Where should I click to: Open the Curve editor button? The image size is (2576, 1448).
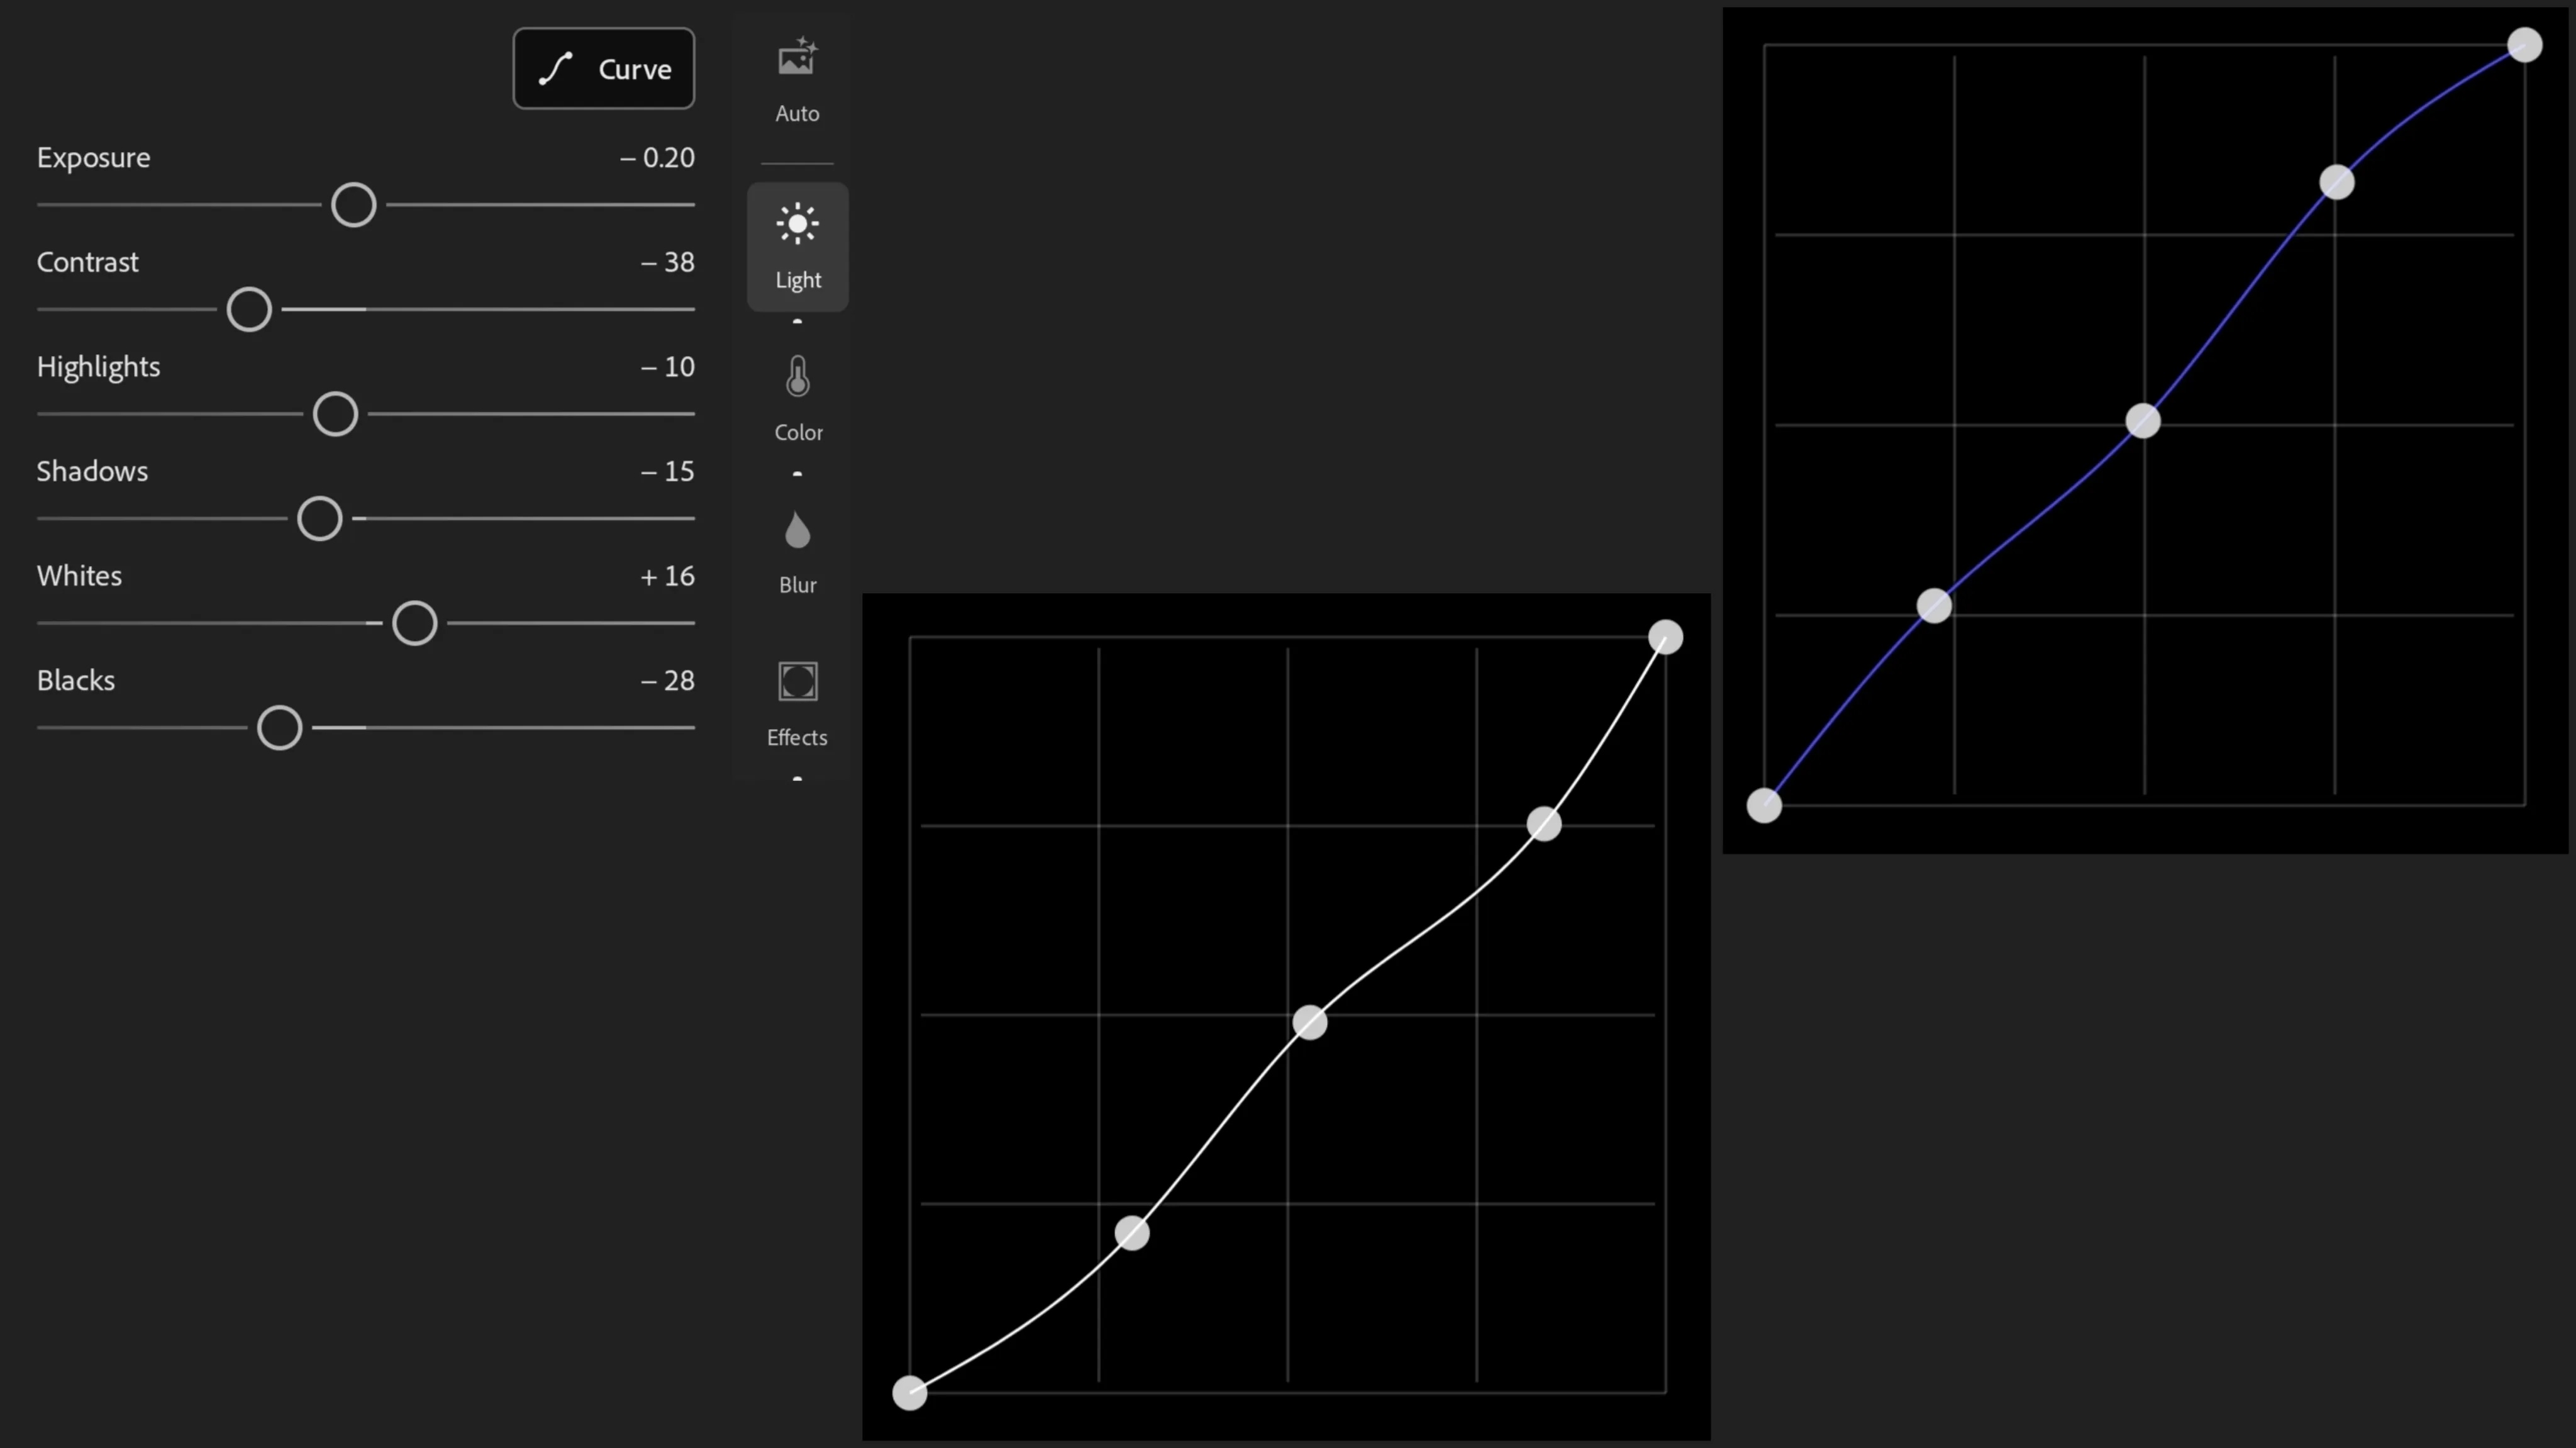pos(603,68)
